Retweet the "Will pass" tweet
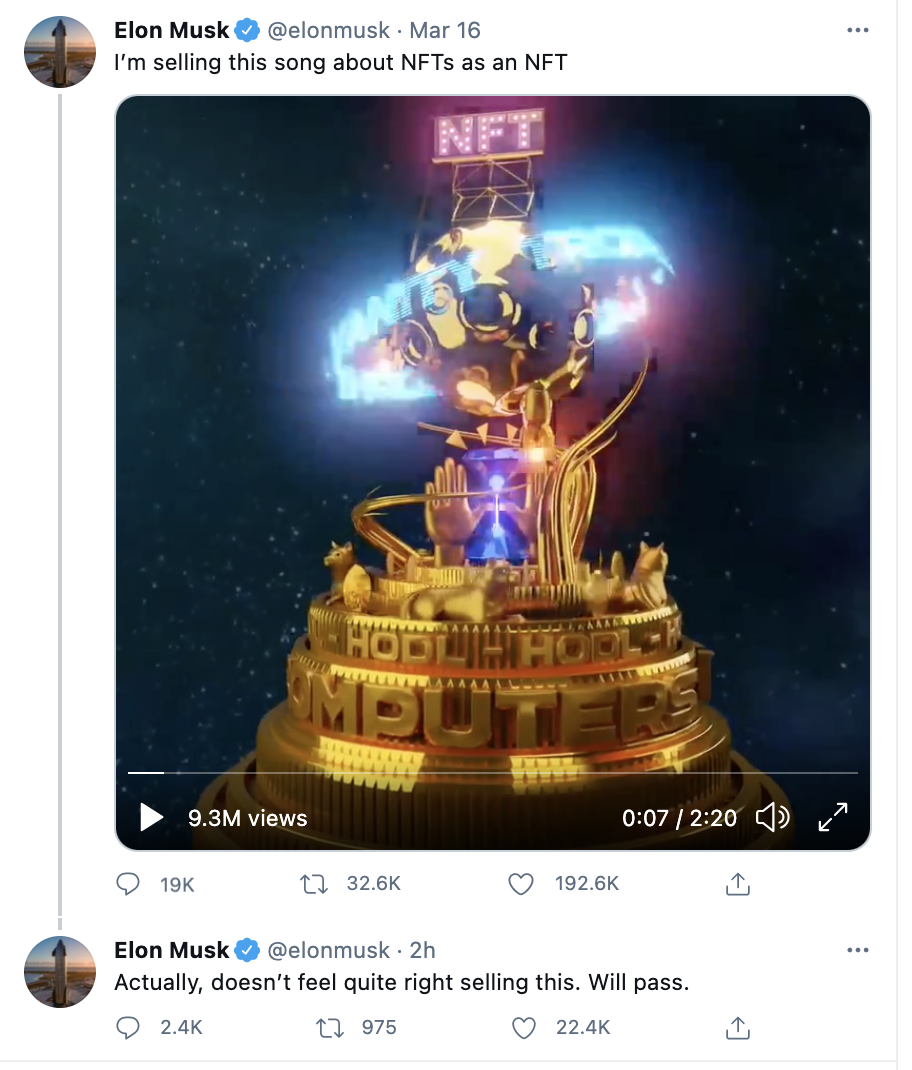The height and width of the screenshot is (1070, 912). [327, 1027]
